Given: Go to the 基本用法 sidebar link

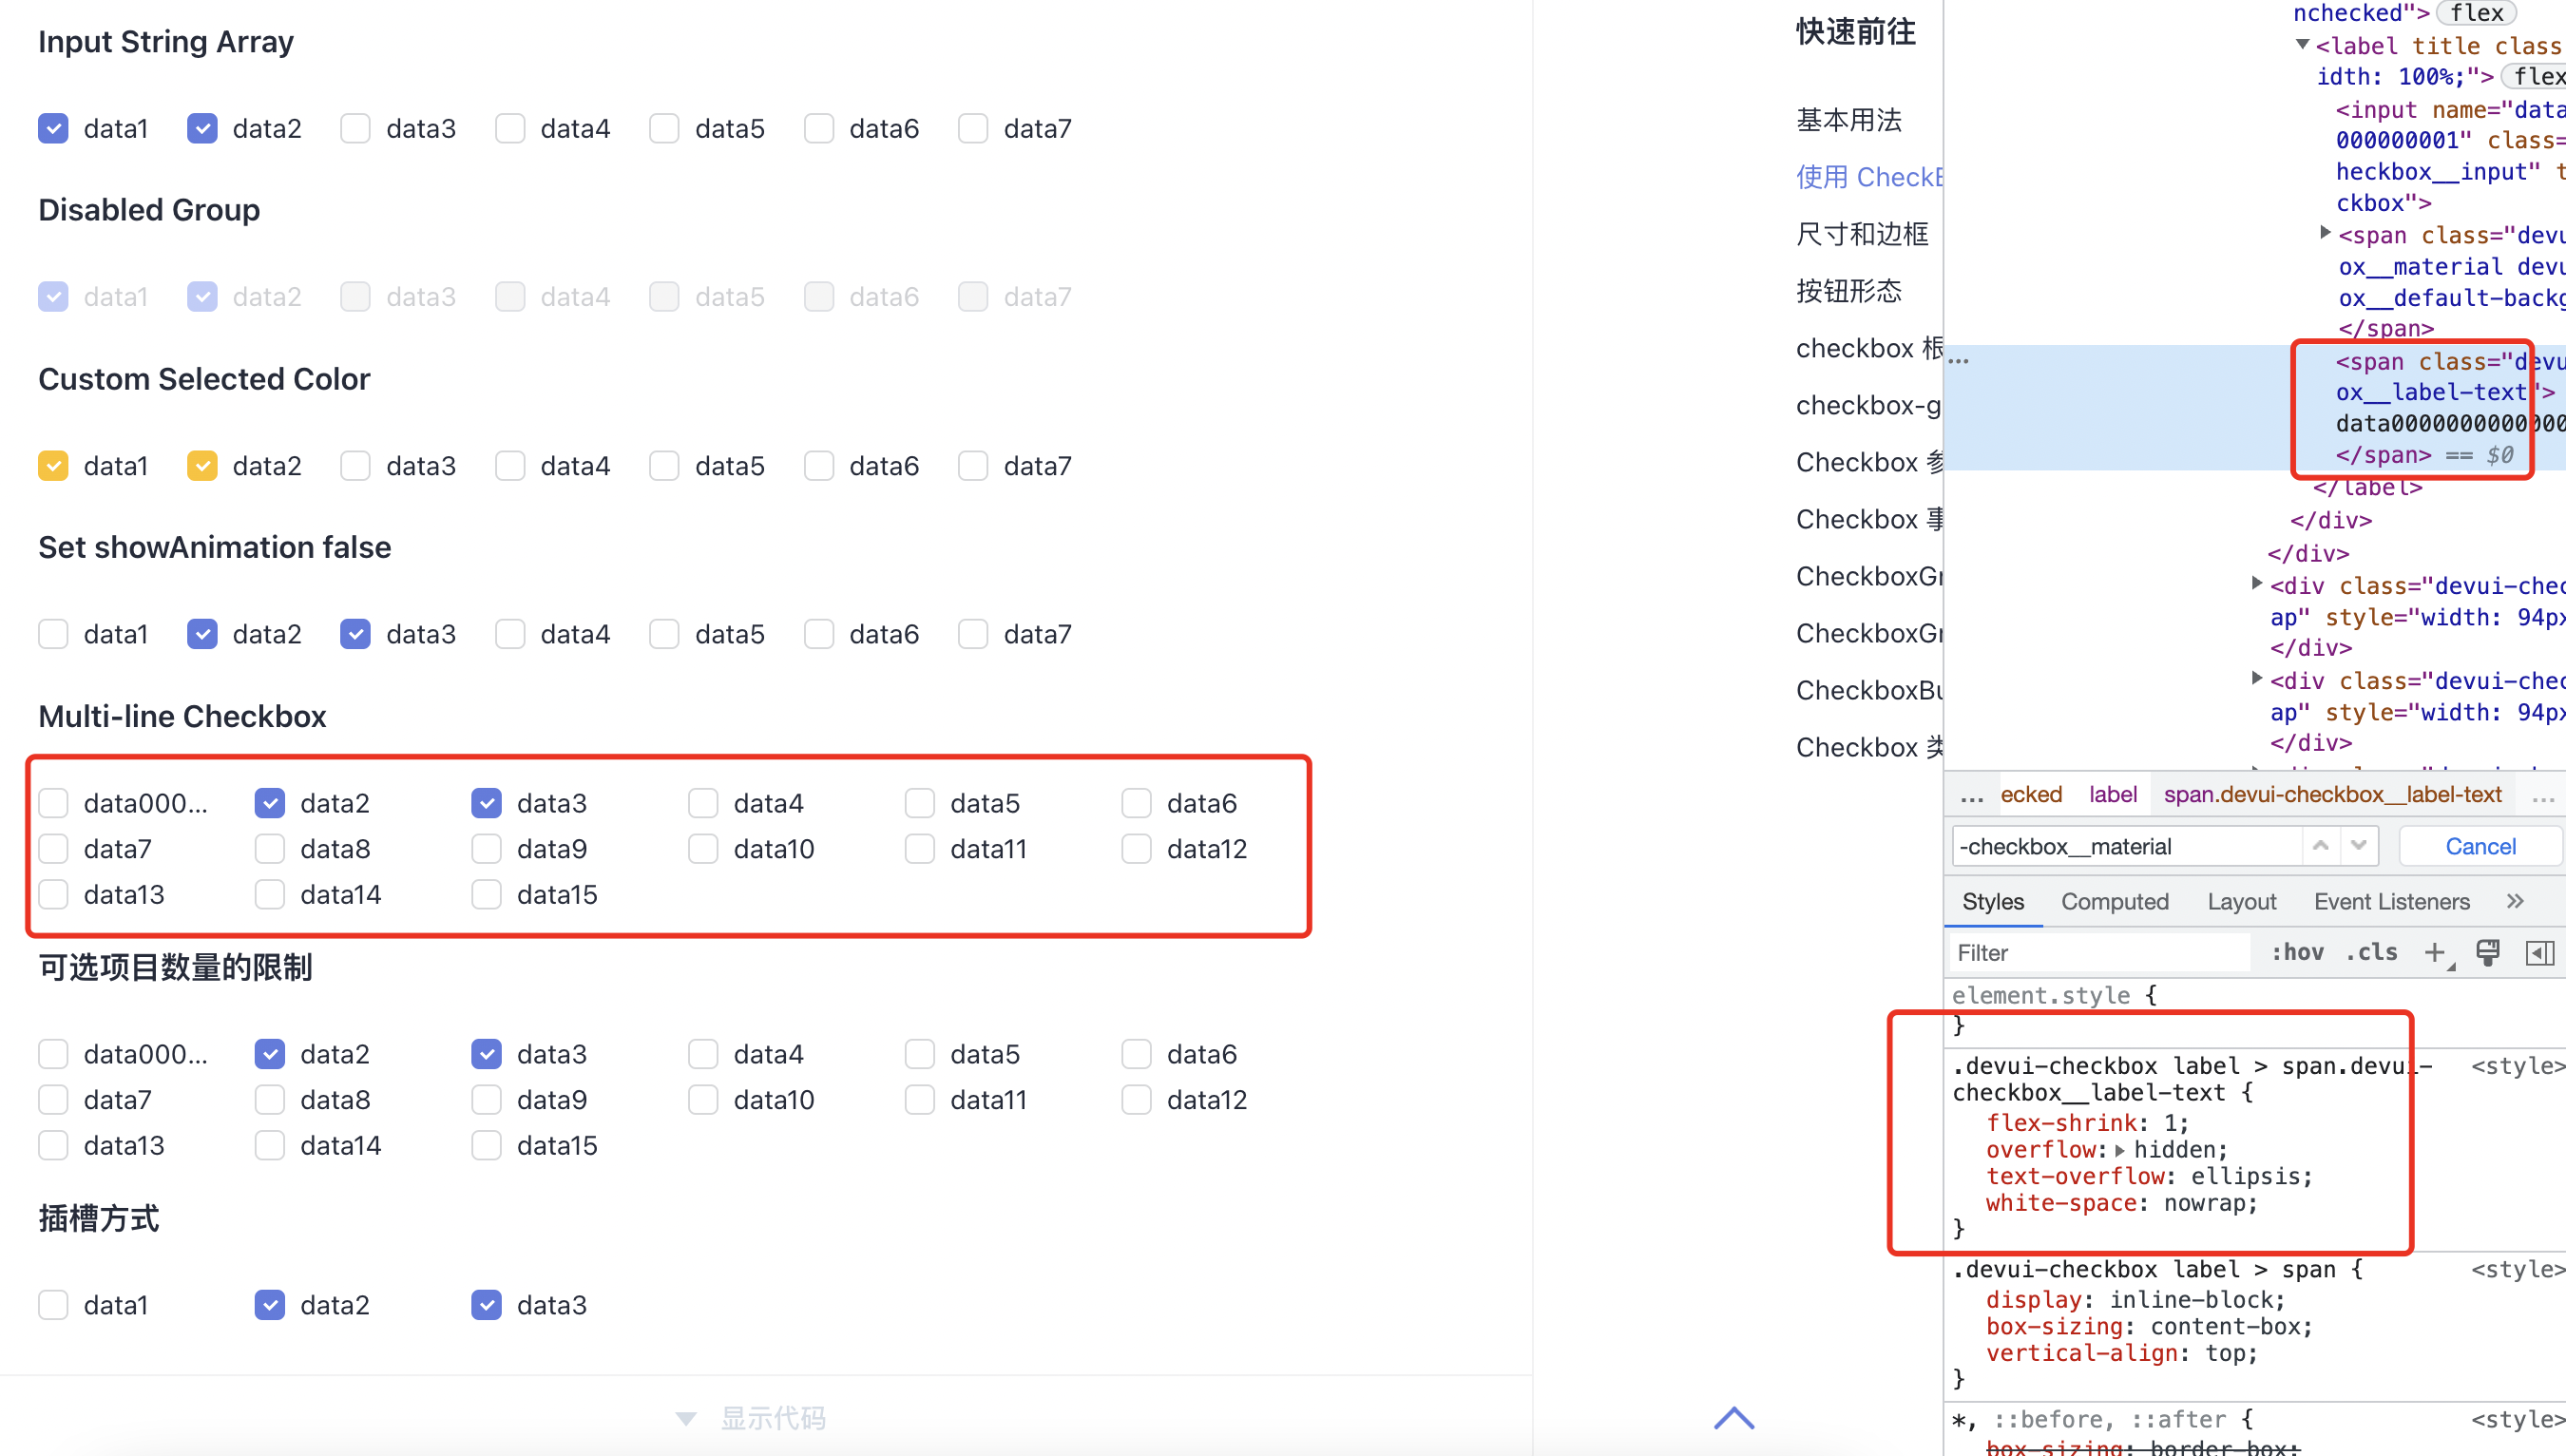Looking at the screenshot, I should [x=1848, y=120].
